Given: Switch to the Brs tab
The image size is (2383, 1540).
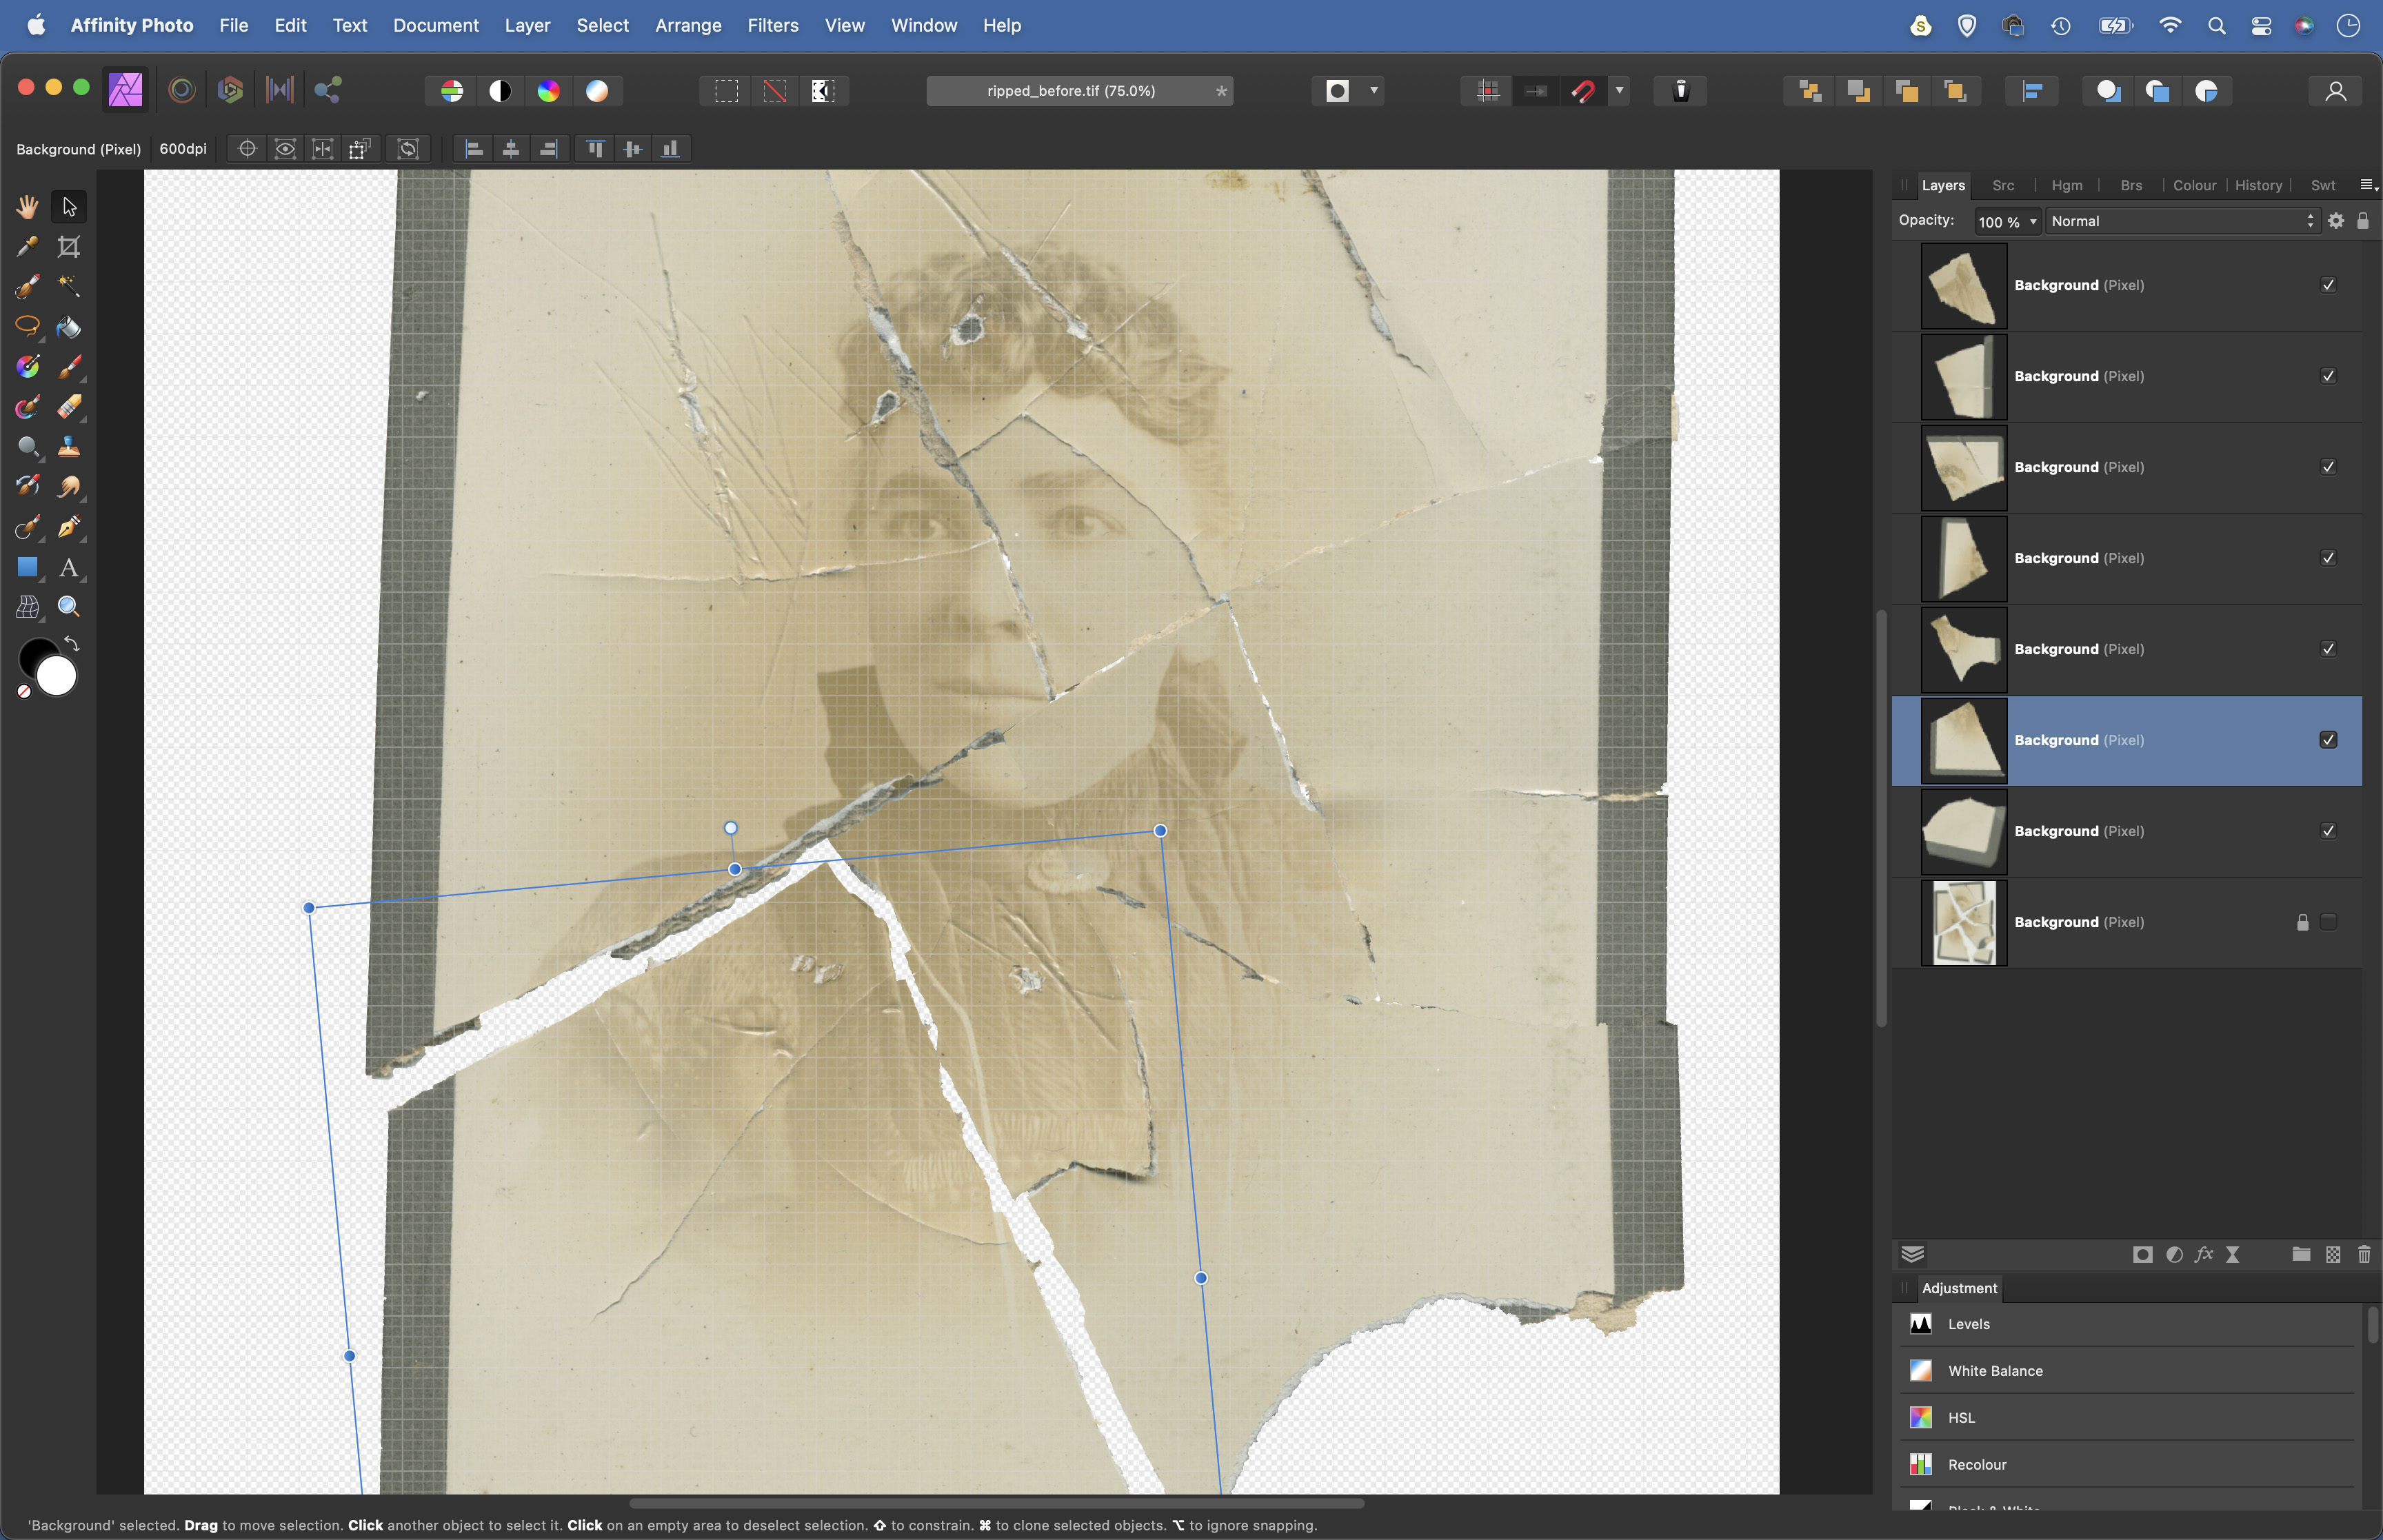Looking at the screenshot, I should coord(2131,185).
